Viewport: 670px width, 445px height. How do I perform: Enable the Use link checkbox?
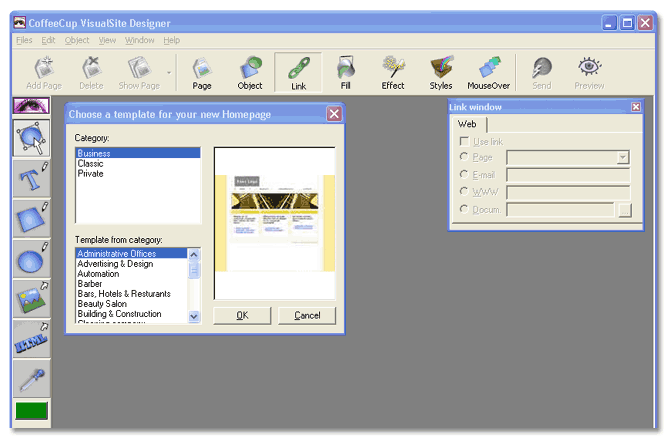[464, 141]
